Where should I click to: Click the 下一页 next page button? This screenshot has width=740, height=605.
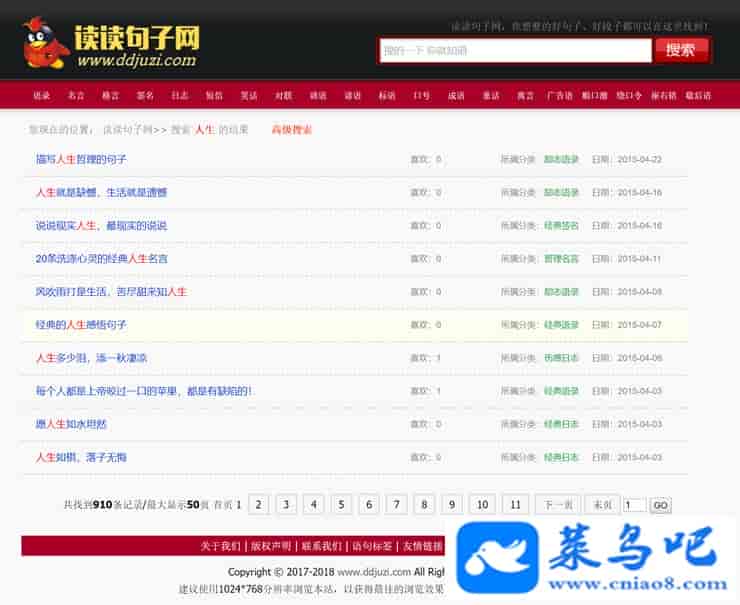[558, 504]
